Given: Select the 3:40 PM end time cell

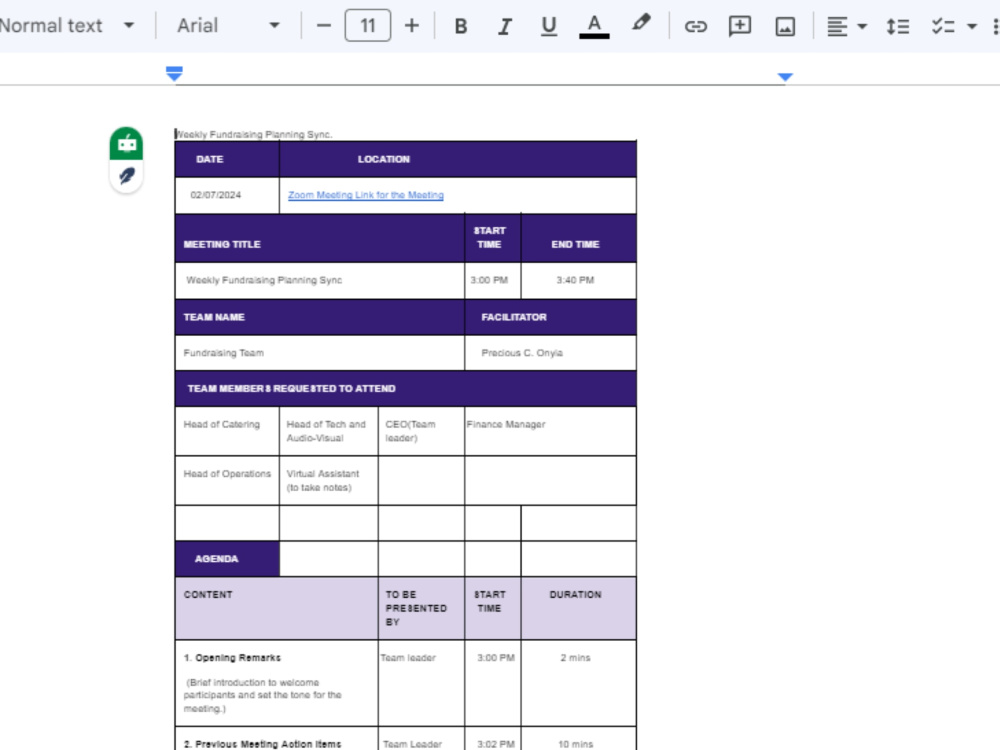Looking at the screenshot, I should (x=578, y=280).
